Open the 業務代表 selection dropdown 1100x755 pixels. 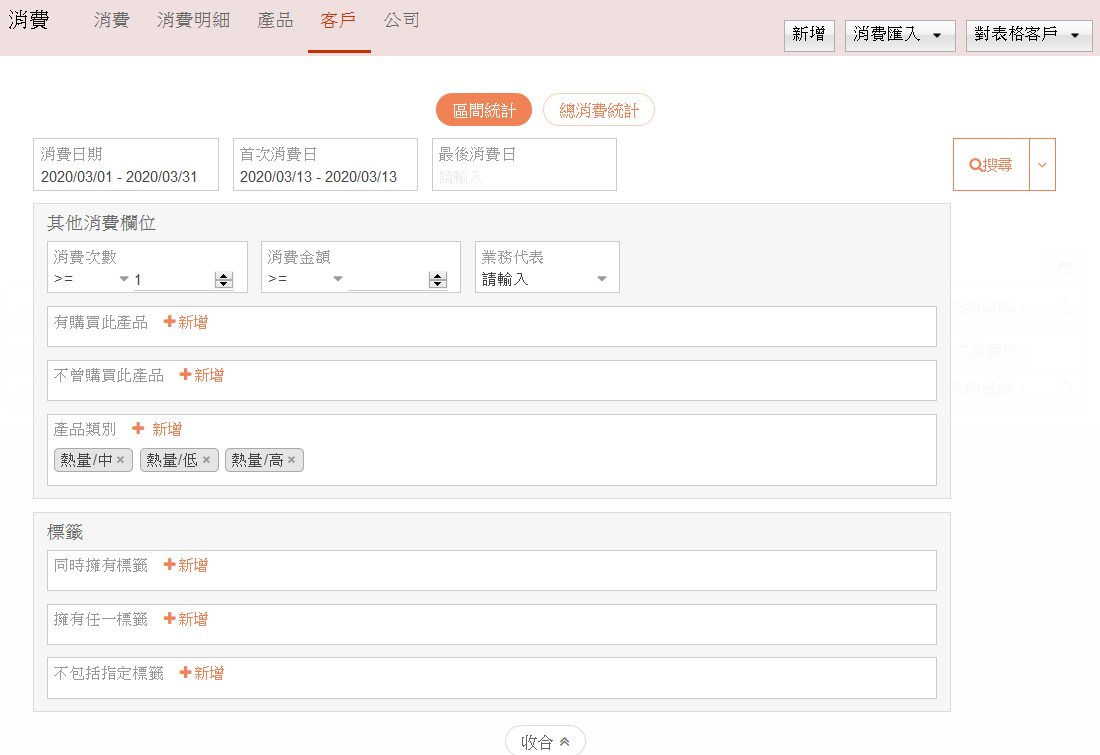[546, 279]
